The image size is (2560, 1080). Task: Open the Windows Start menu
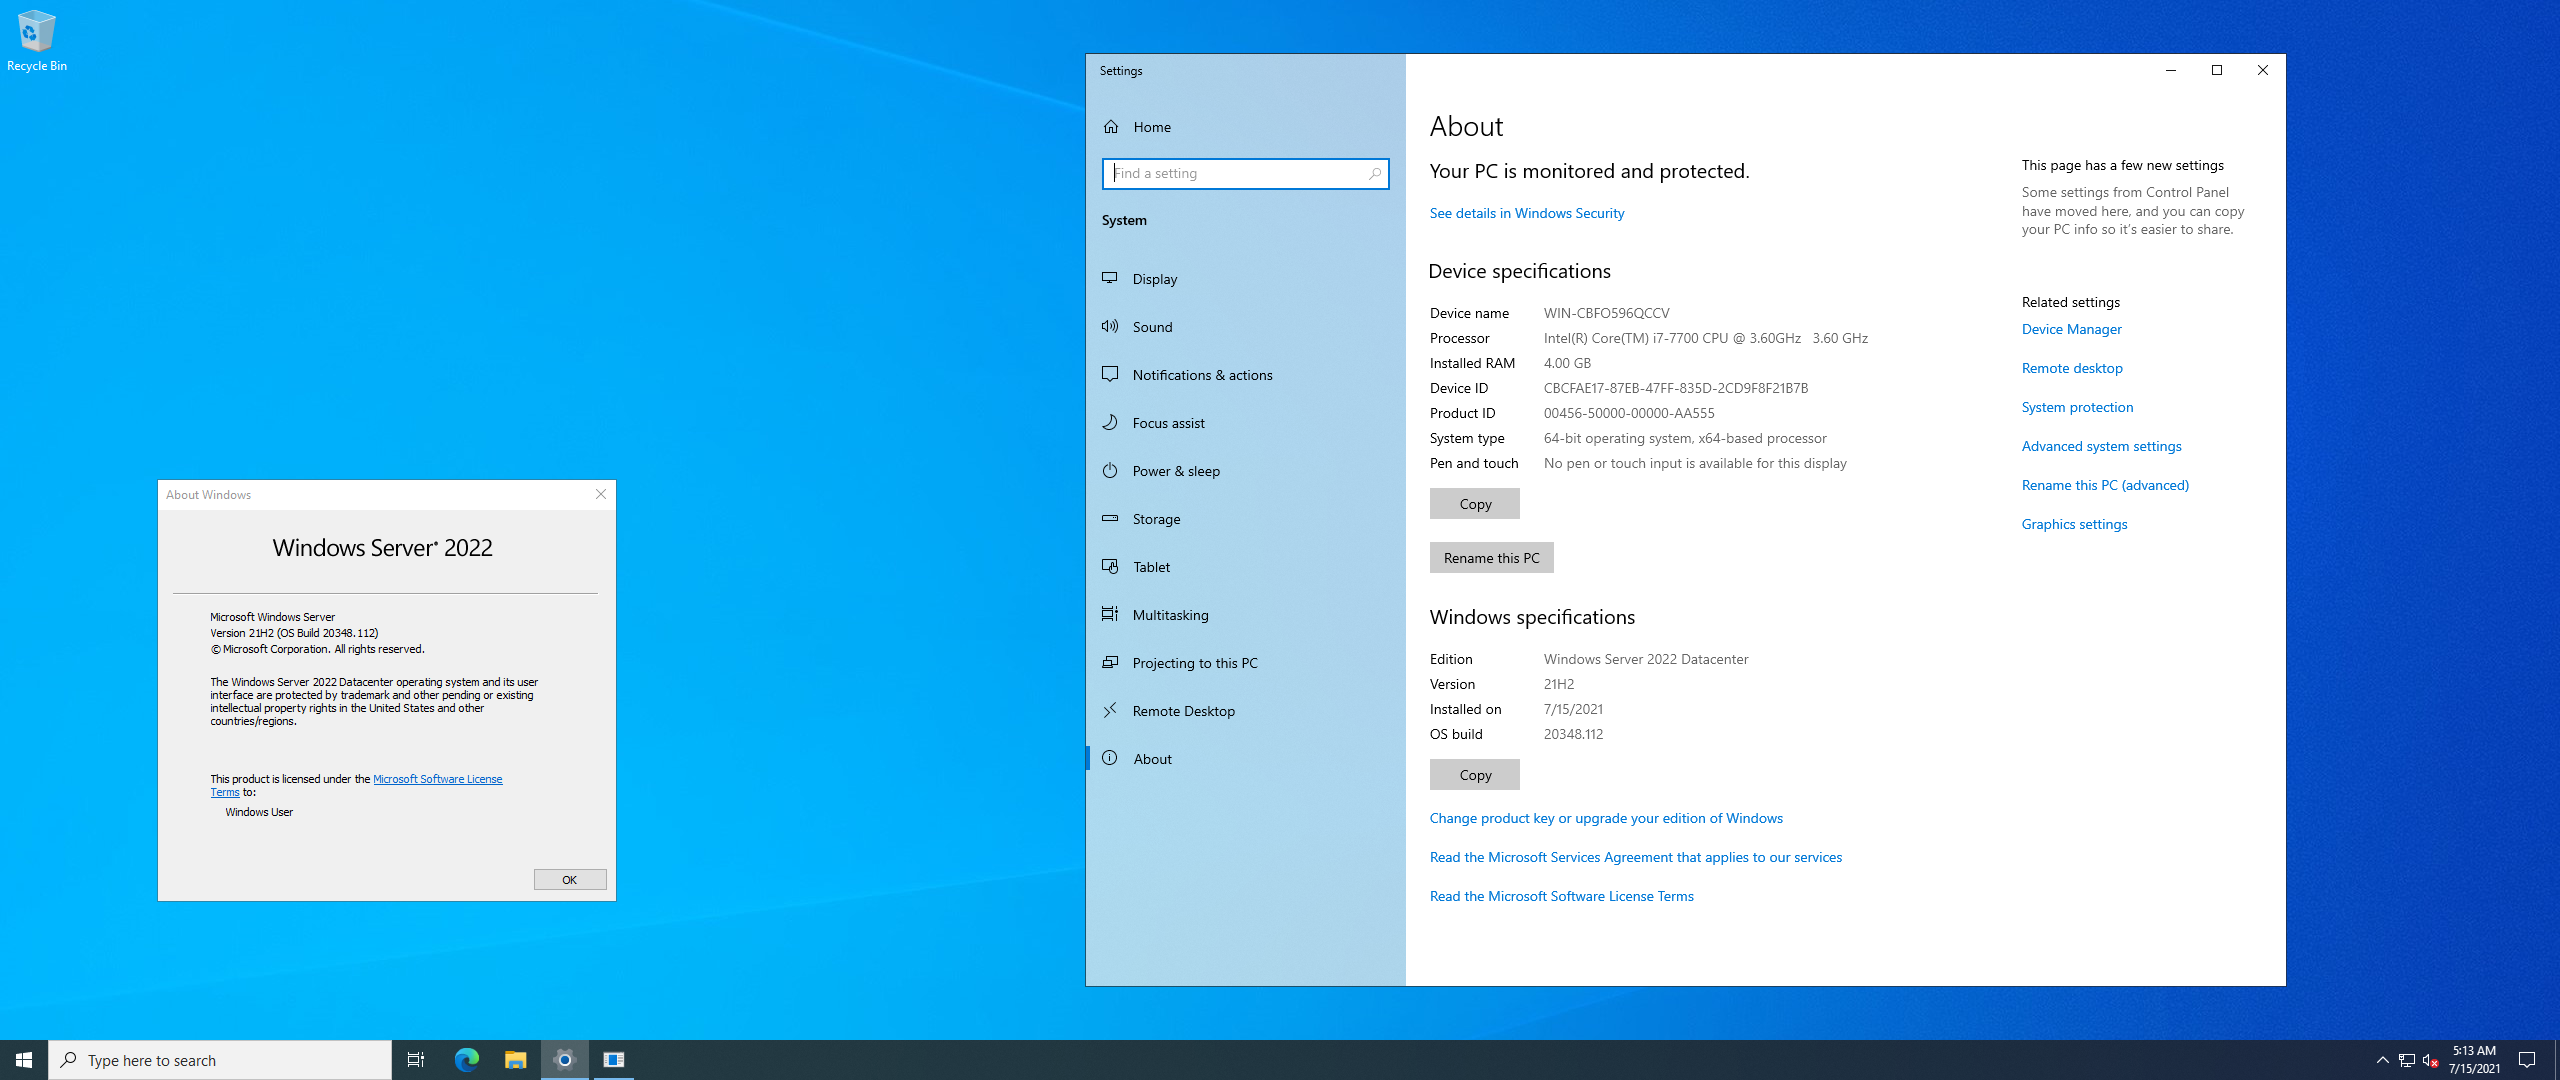(24, 1060)
